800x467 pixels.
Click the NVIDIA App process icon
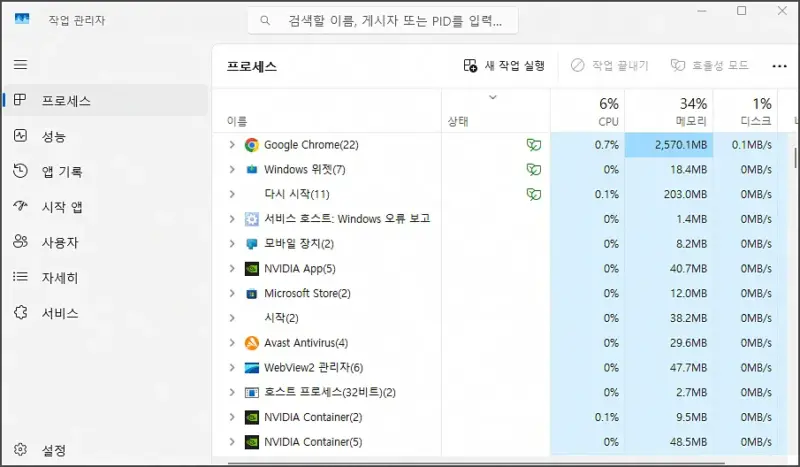[x=252, y=268]
